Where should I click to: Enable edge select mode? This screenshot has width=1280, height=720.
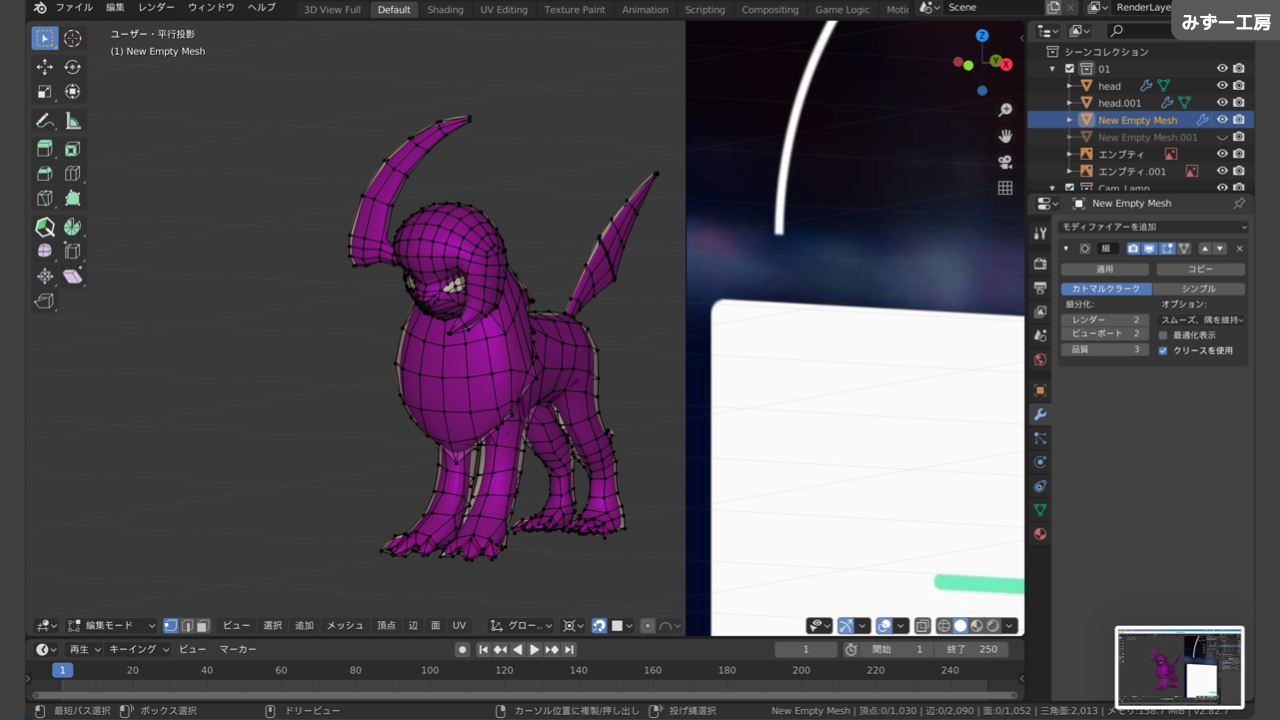[x=186, y=626]
